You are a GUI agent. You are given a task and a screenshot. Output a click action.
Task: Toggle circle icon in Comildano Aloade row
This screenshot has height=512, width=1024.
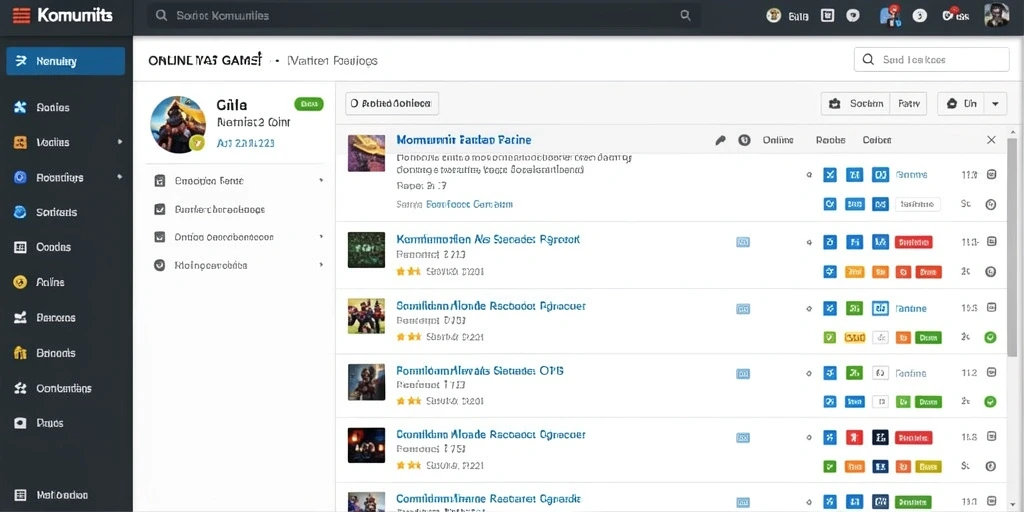[990, 466]
